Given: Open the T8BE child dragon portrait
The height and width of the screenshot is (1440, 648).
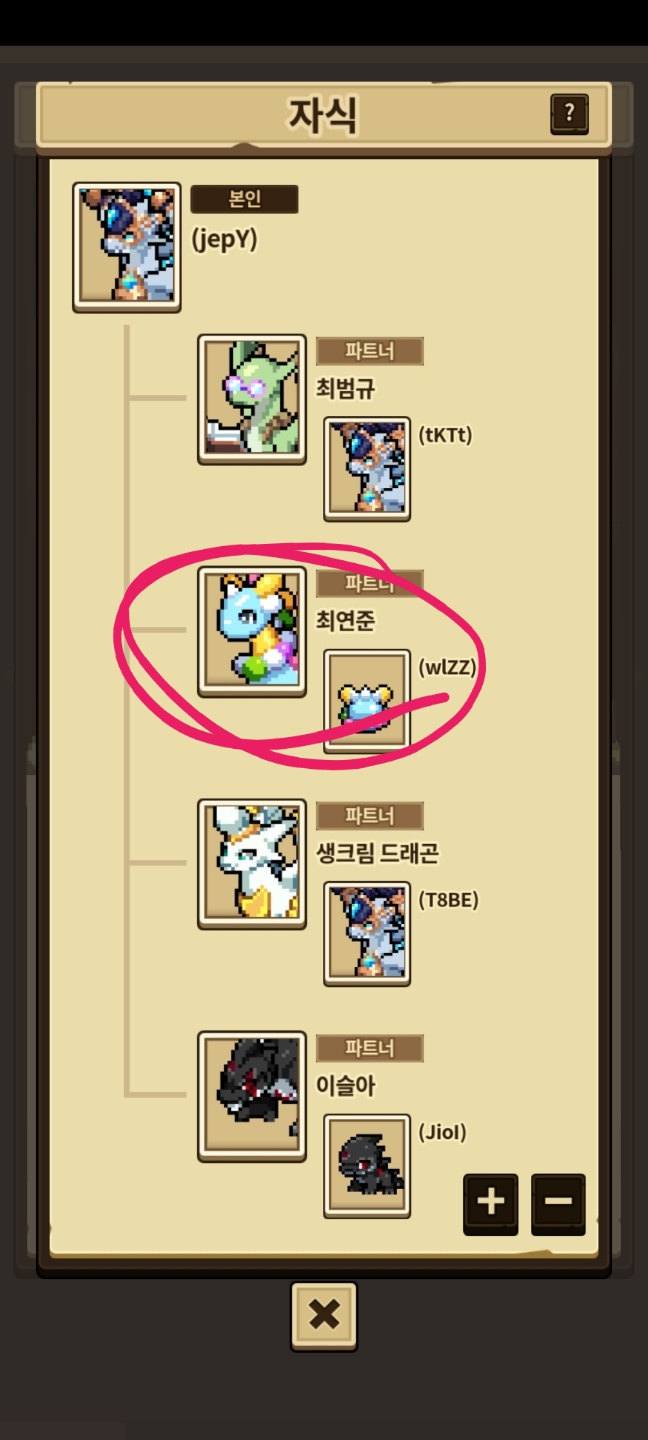Looking at the screenshot, I should tap(367, 934).
